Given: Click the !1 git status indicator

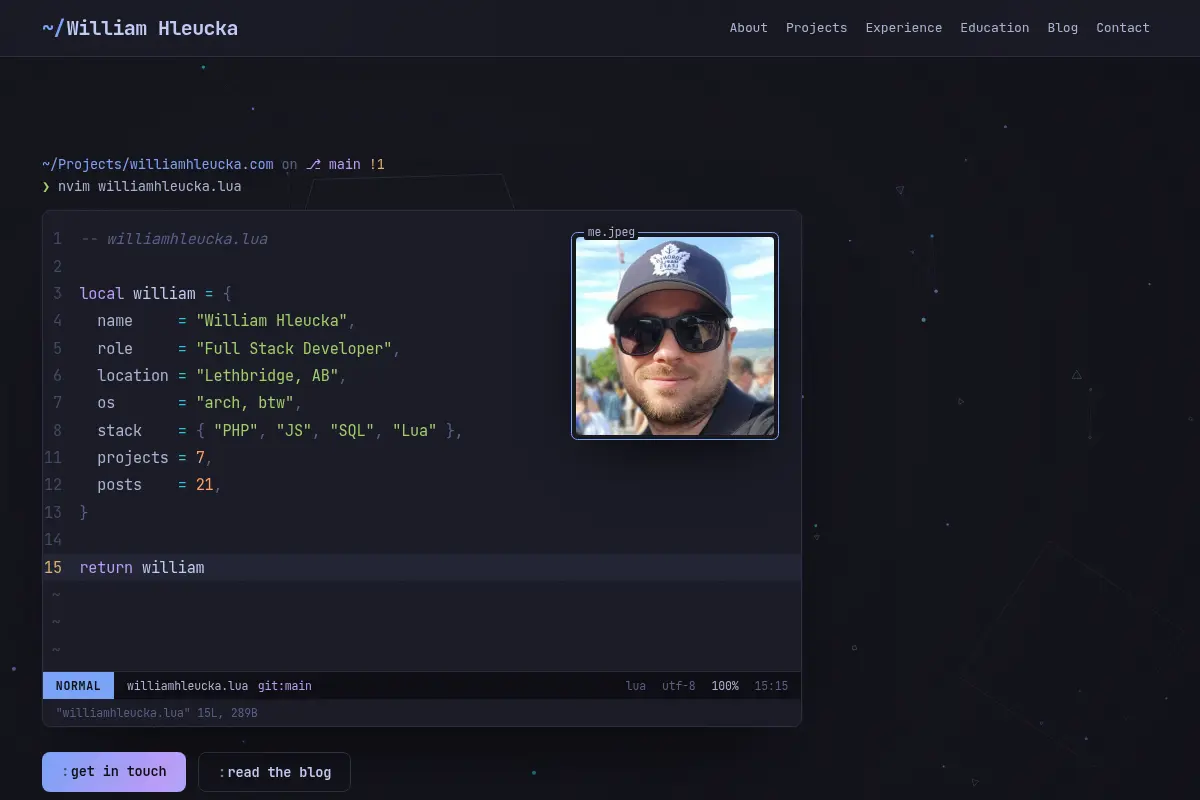Looking at the screenshot, I should pyautogui.click(x=377, y=164).
